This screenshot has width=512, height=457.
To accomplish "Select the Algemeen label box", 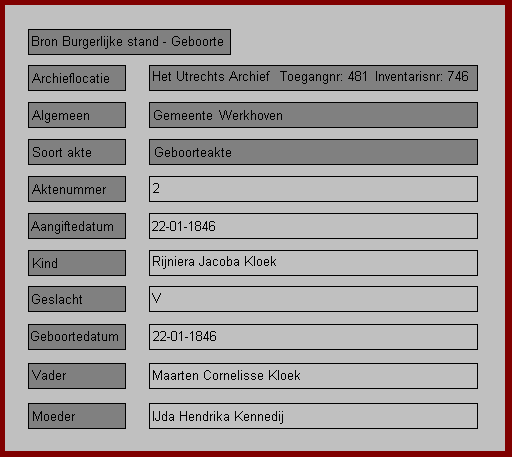I will pyautogui.click(x=77, y=115).
